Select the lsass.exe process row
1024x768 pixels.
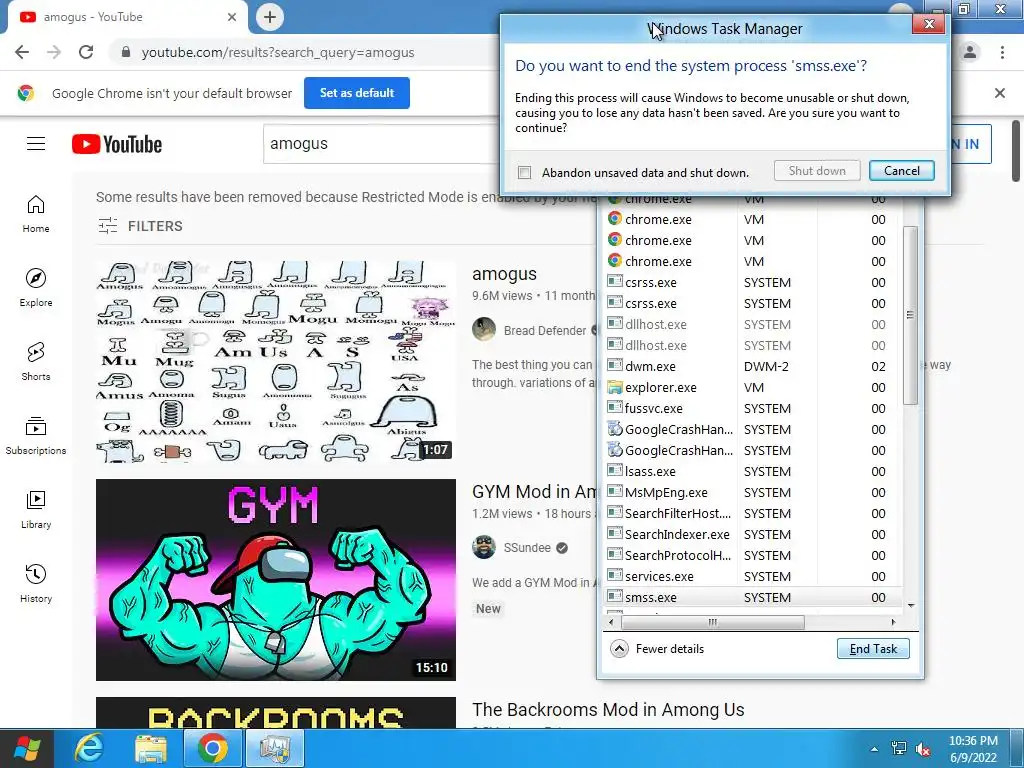(x=751, y=472)
